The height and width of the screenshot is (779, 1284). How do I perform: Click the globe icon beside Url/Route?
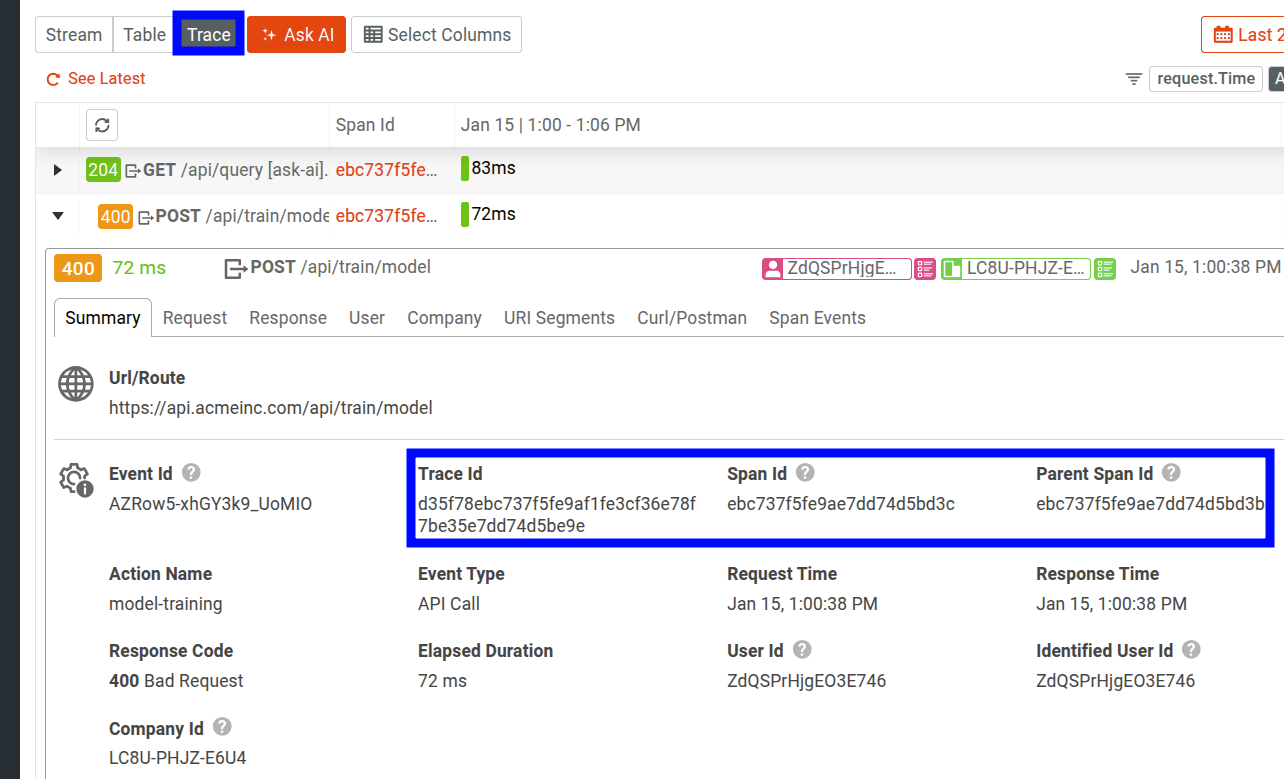pyautogui.click(x=75, y=383)
